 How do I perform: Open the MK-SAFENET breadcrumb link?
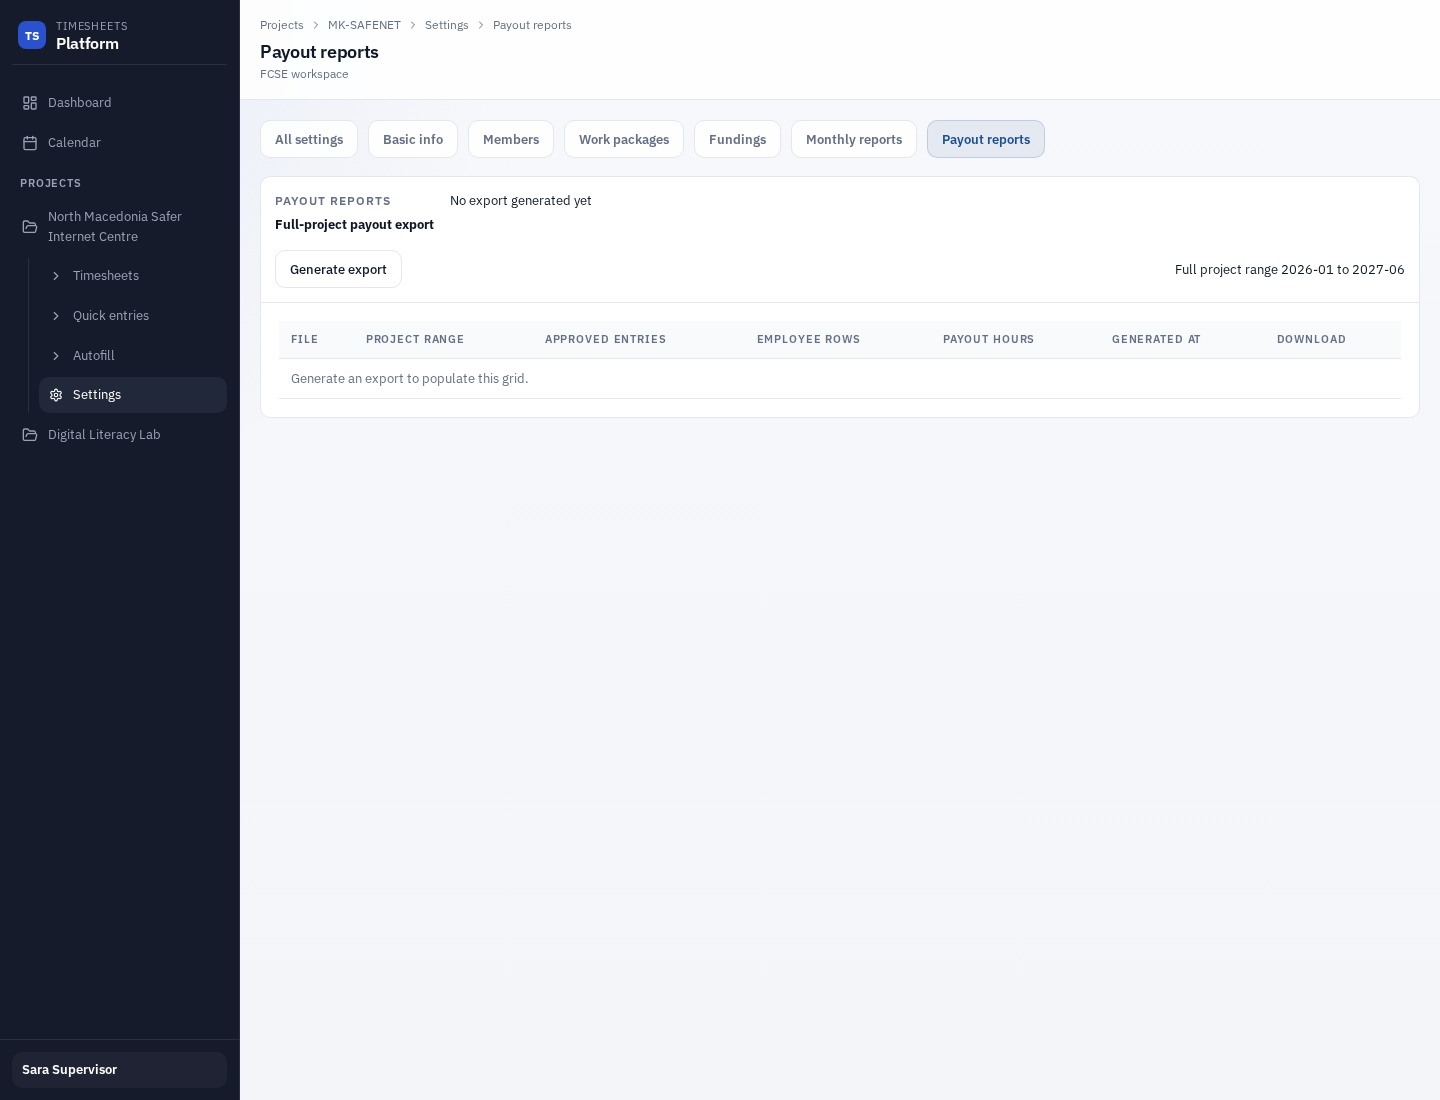(364, 25)
